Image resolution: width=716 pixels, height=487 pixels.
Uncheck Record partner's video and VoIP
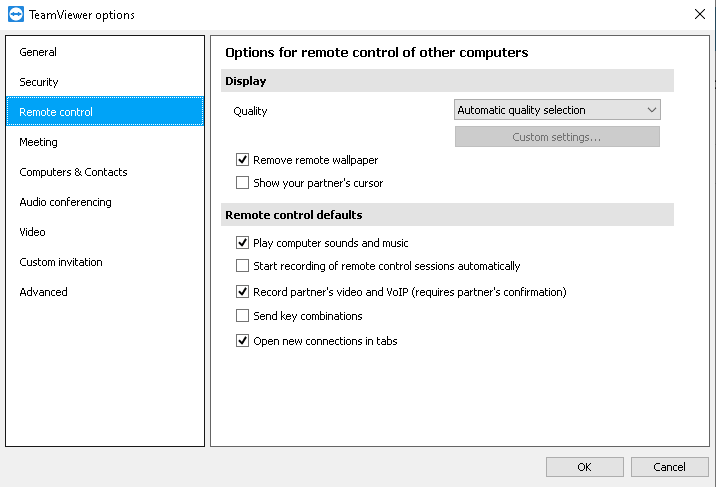(242, 292)
